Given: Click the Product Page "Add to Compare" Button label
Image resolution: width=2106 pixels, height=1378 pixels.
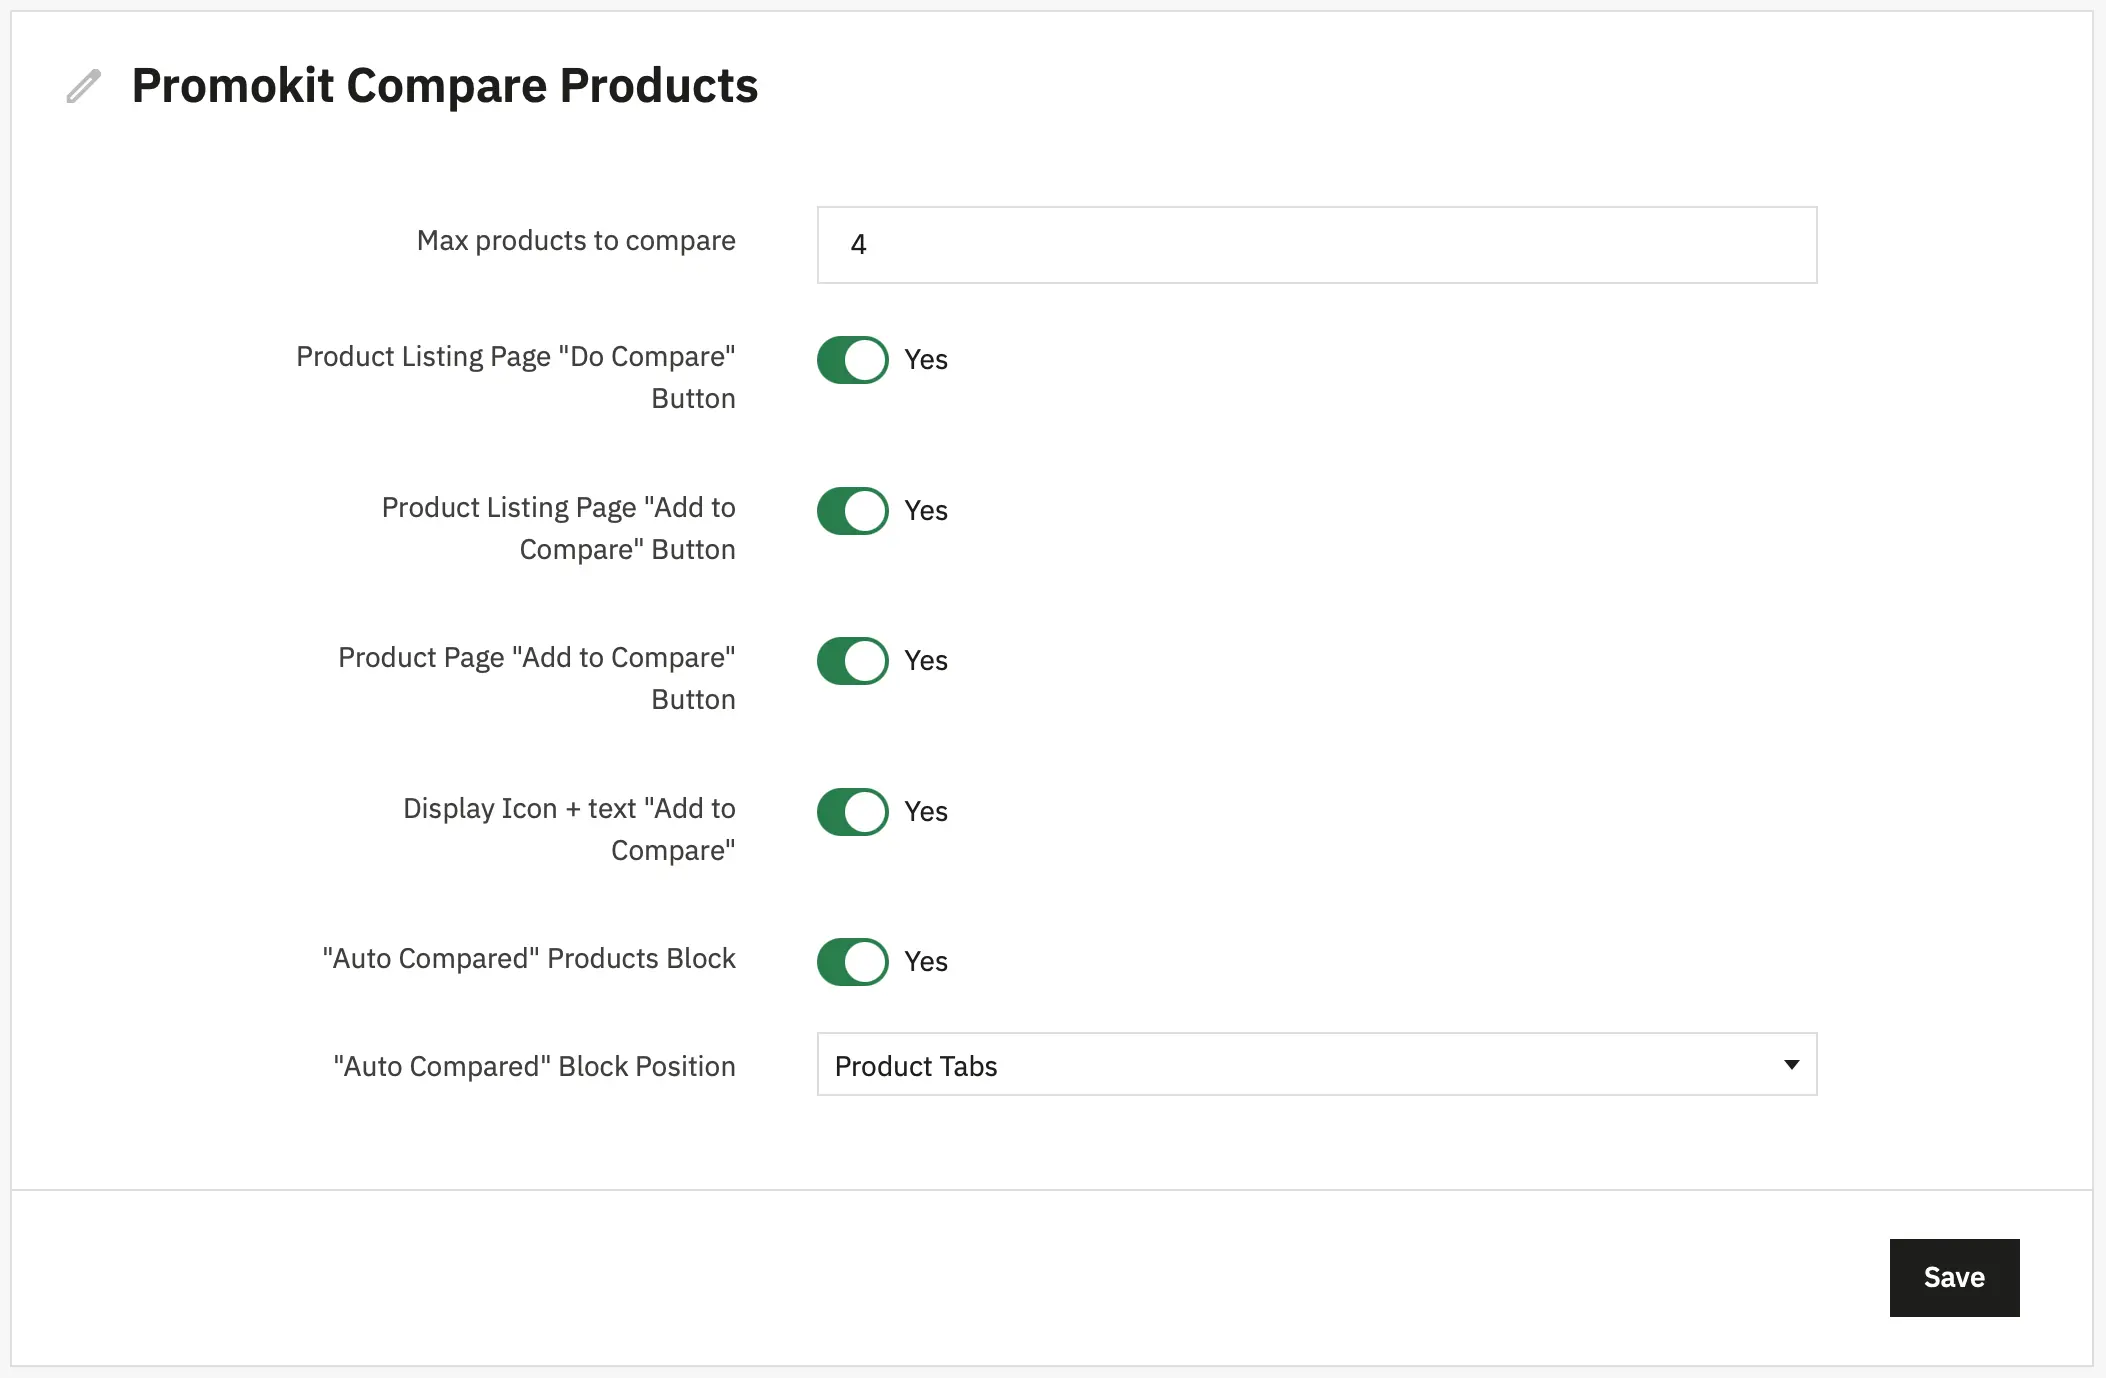Looking at the screenshot, I should click(x=537, y=679).
